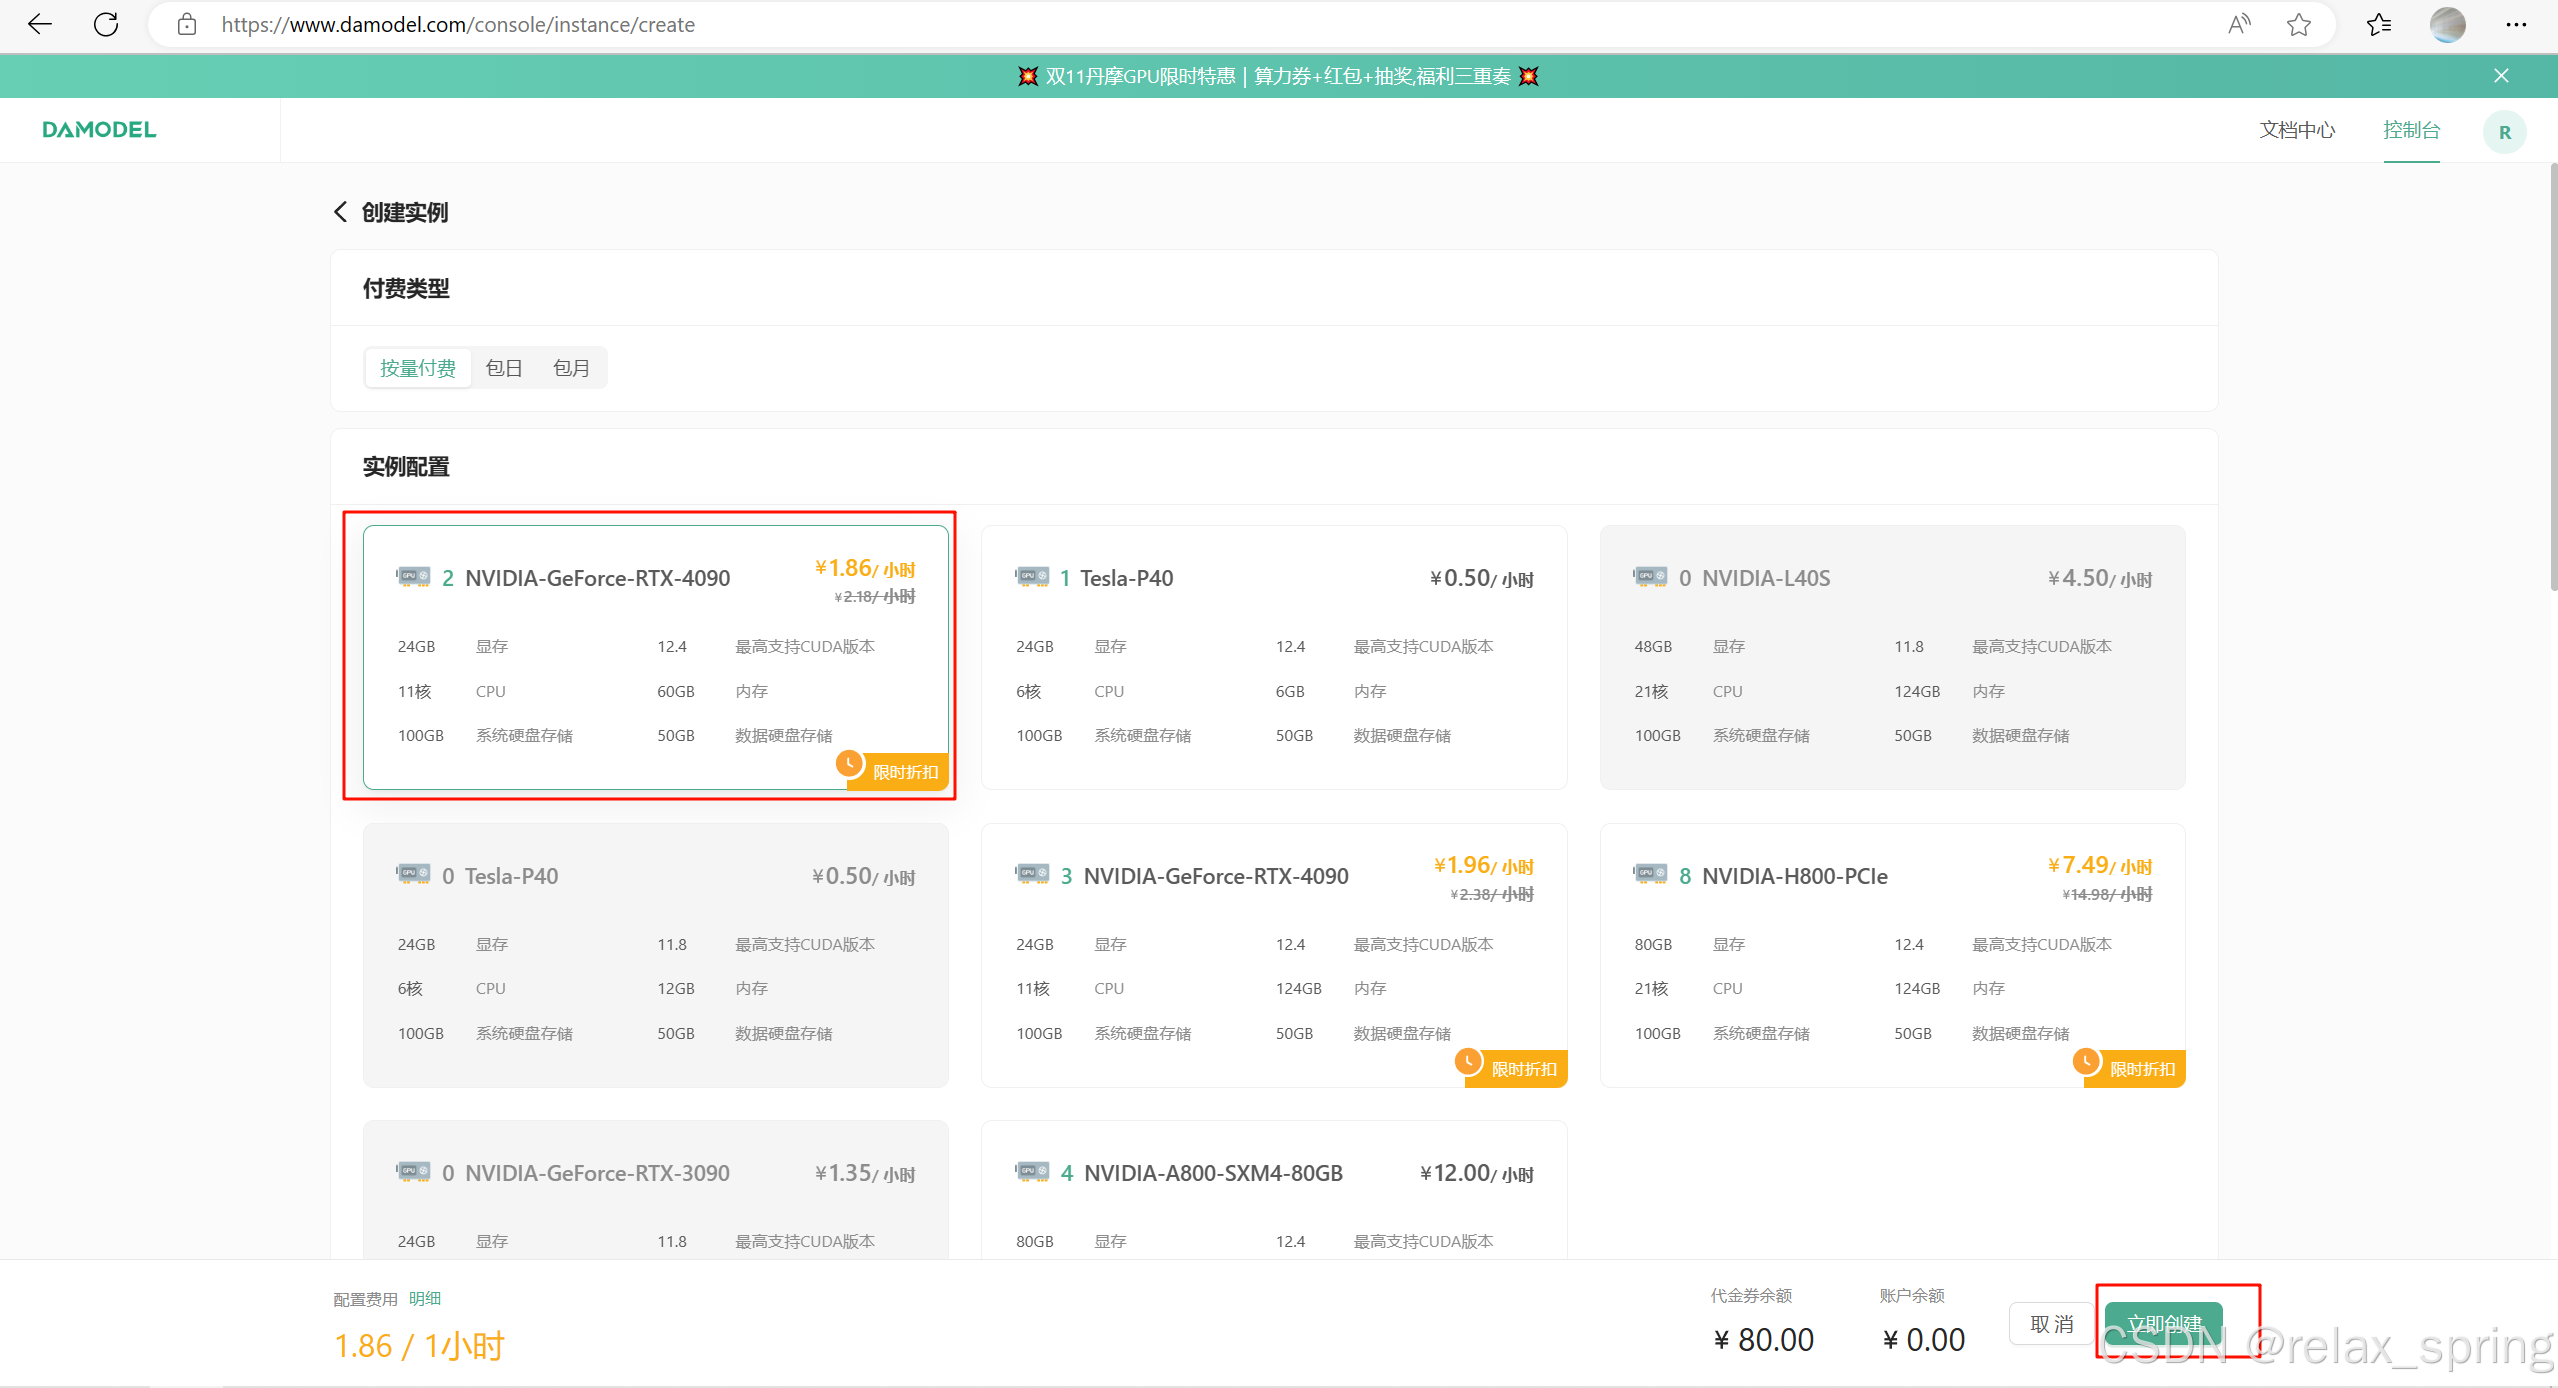Click GPU icon on the 0 Tesla-P40 card
Image resolution: width=2558 pixels, height=1388 pixels.
pos(413,874)
